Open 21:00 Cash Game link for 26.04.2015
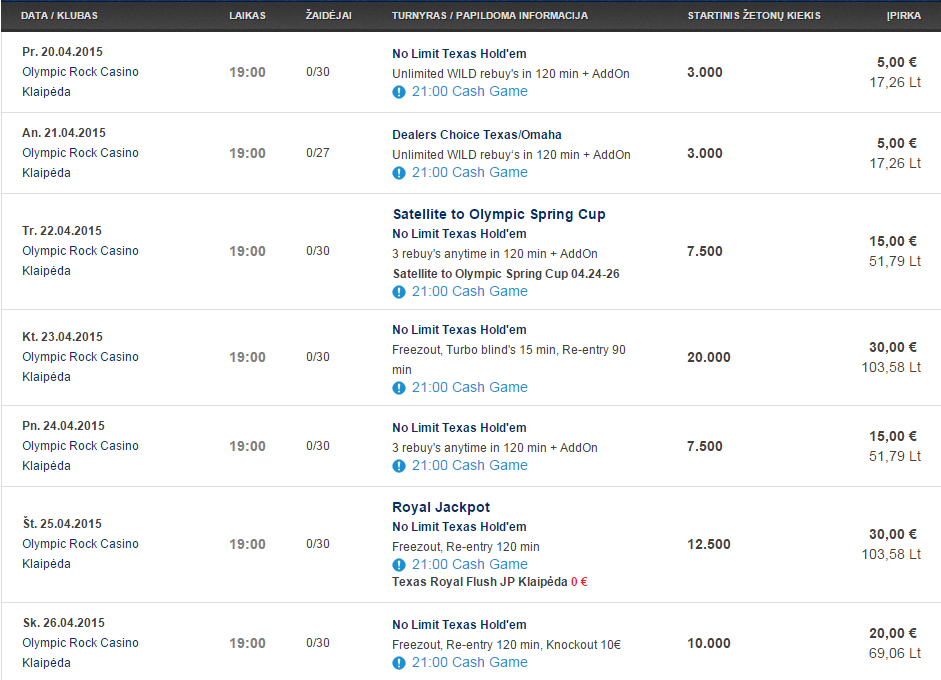The image size is (941, 680). [469, 662]
